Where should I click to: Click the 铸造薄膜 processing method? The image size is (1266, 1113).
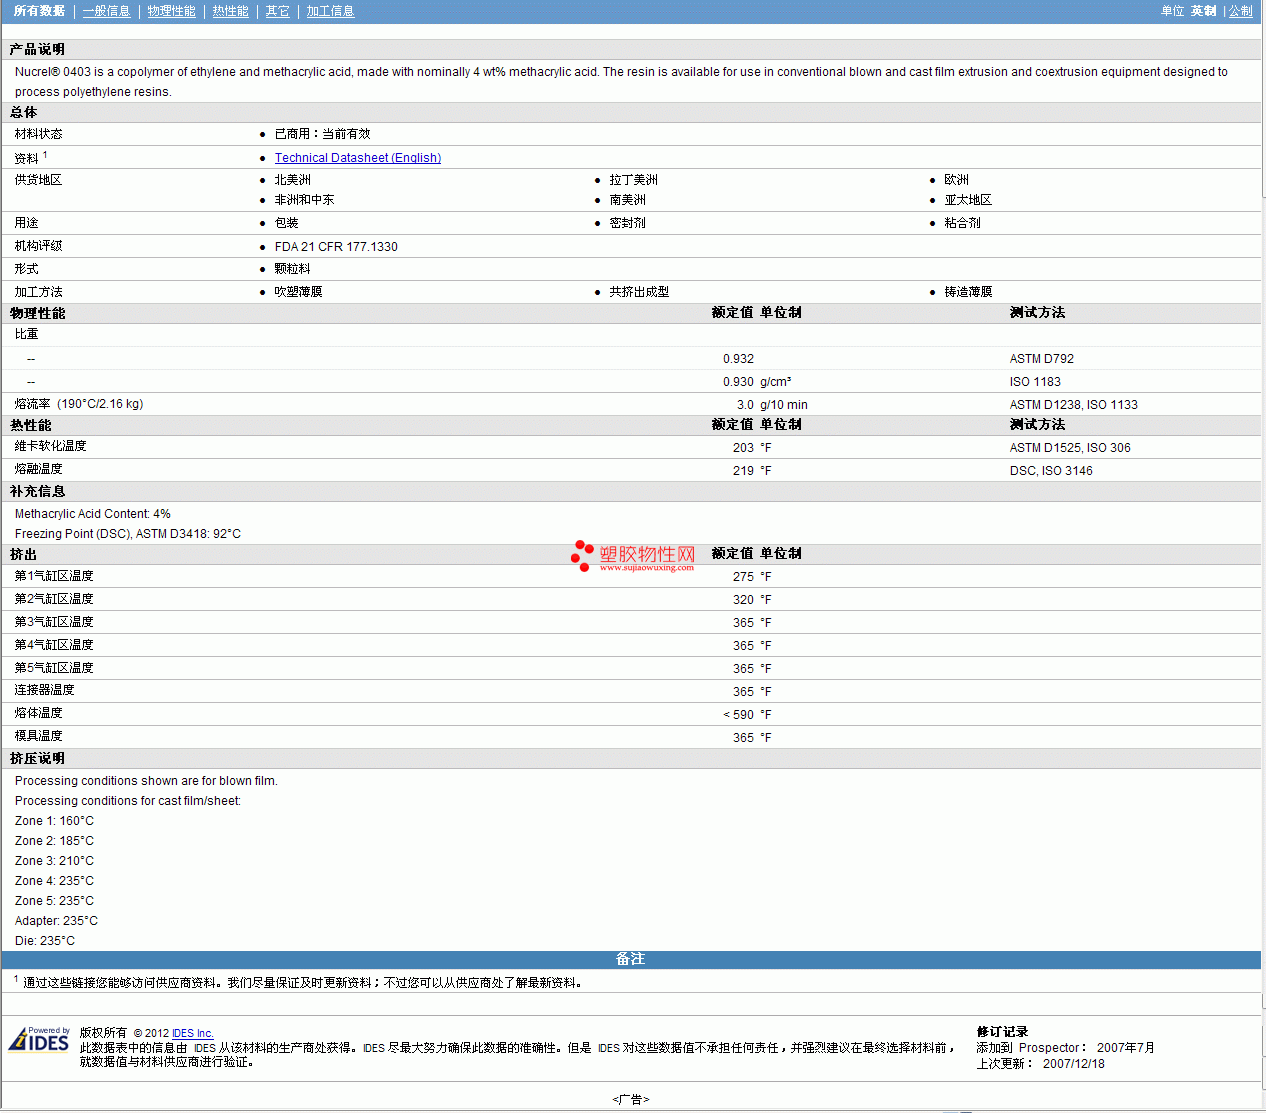coord(968,292)
